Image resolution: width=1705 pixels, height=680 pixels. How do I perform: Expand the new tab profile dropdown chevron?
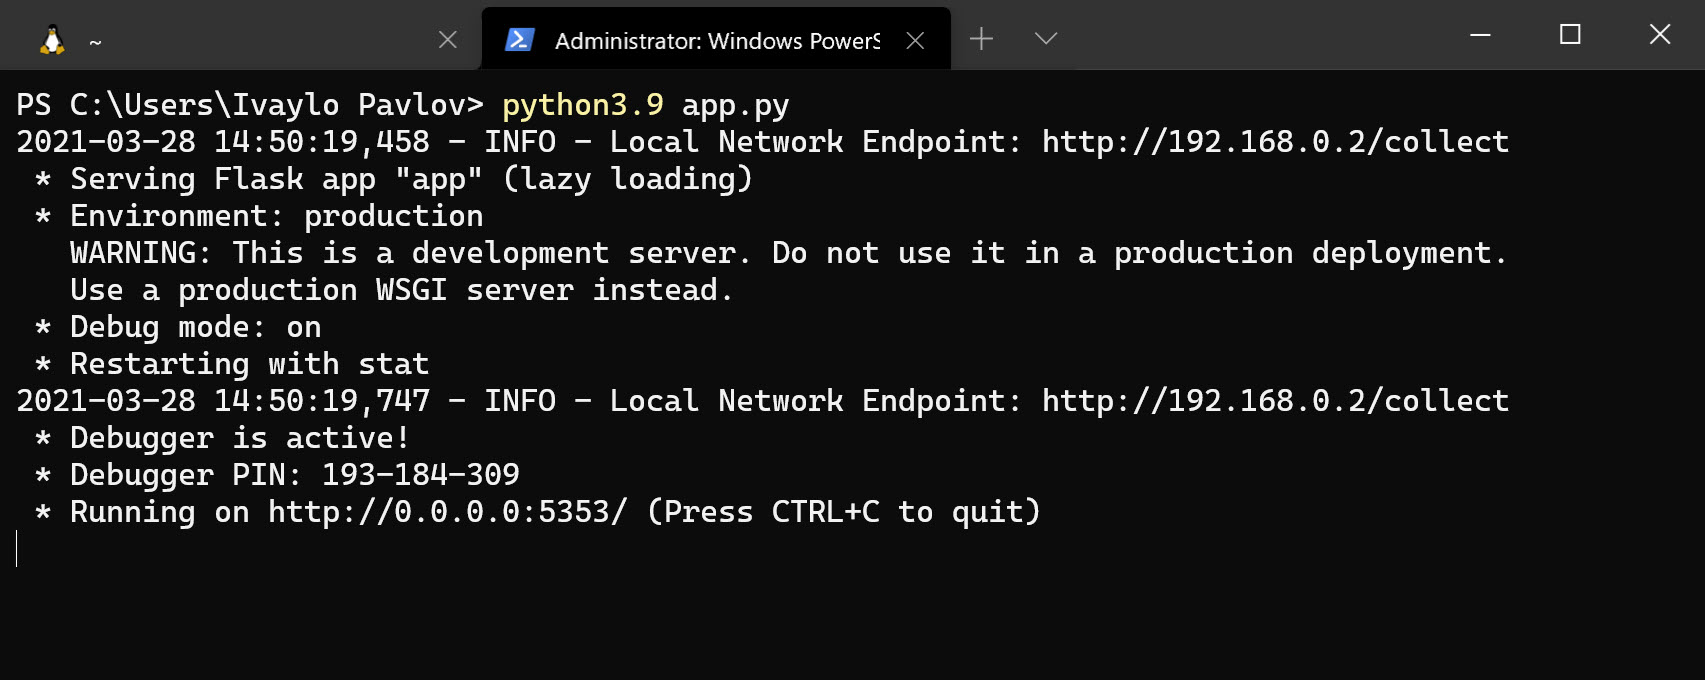pyautogui.click(x=1046, y=39)
